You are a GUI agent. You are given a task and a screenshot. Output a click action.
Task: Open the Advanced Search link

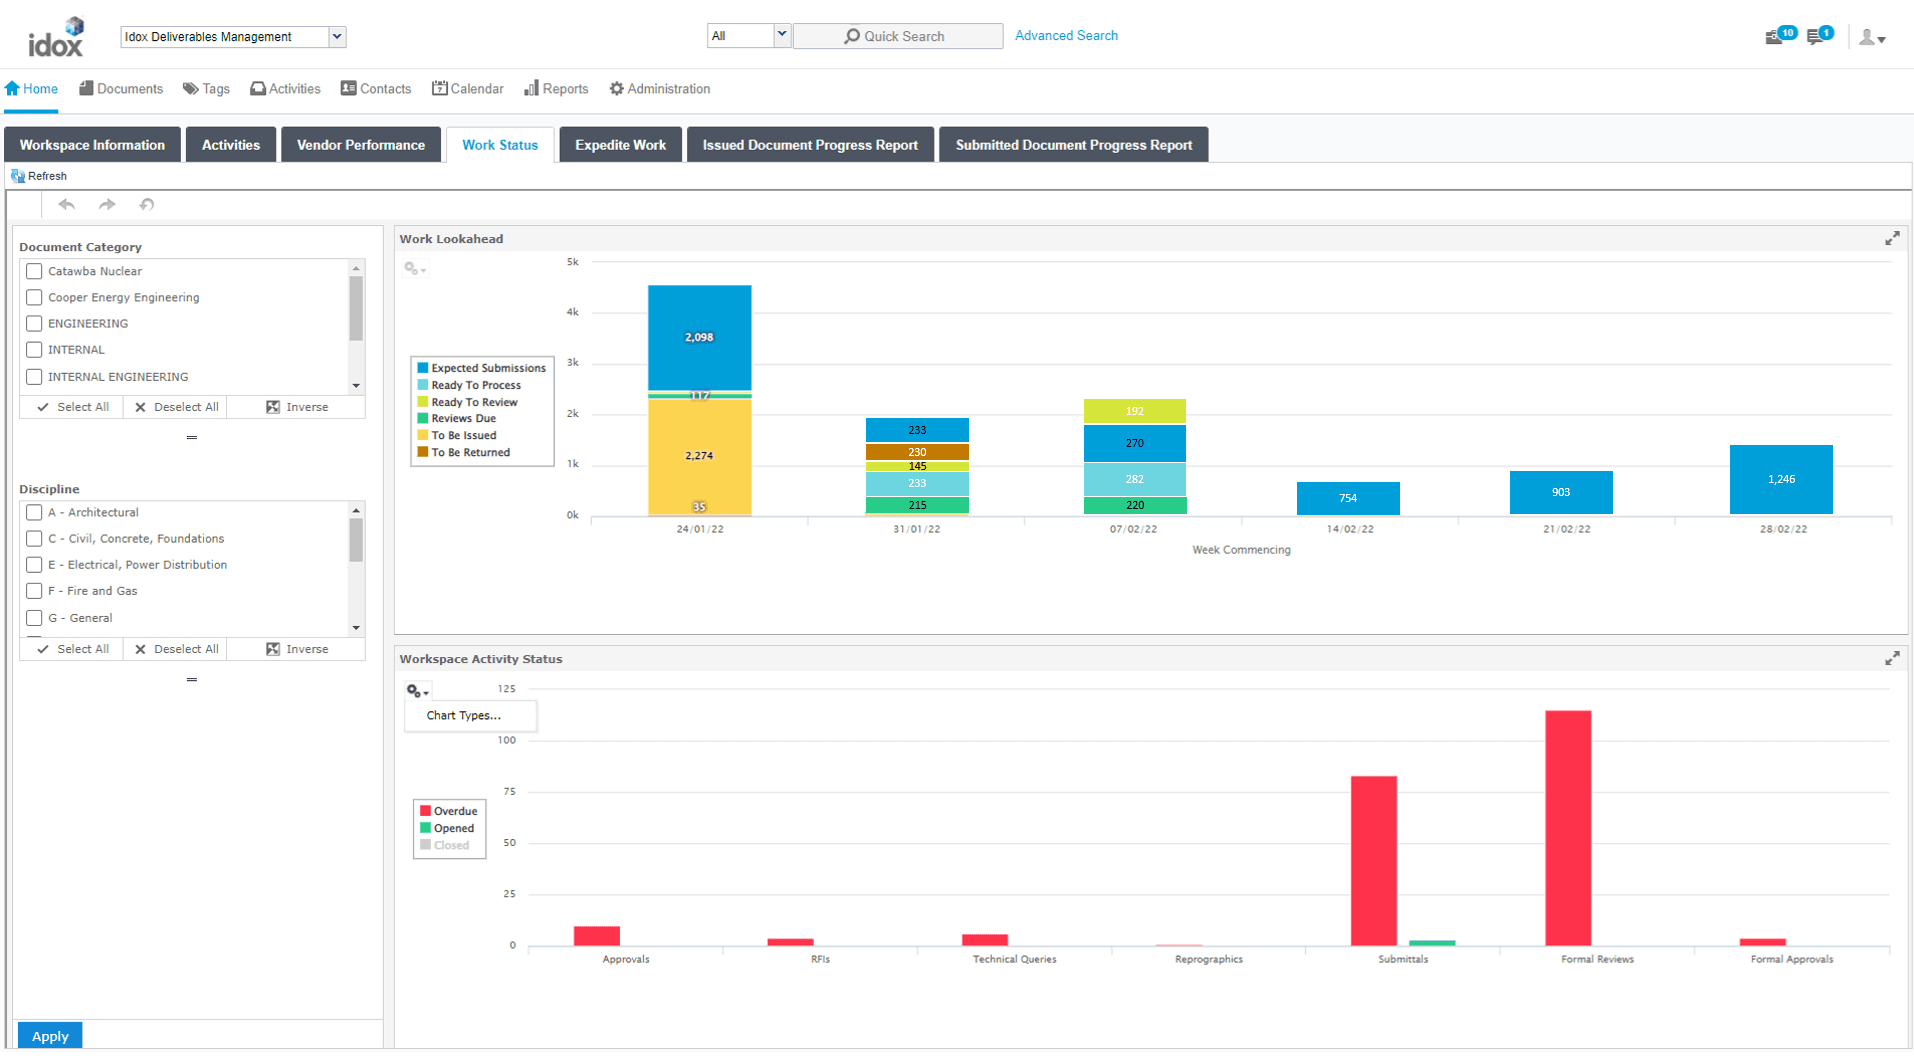click(x=1066, y=36)
